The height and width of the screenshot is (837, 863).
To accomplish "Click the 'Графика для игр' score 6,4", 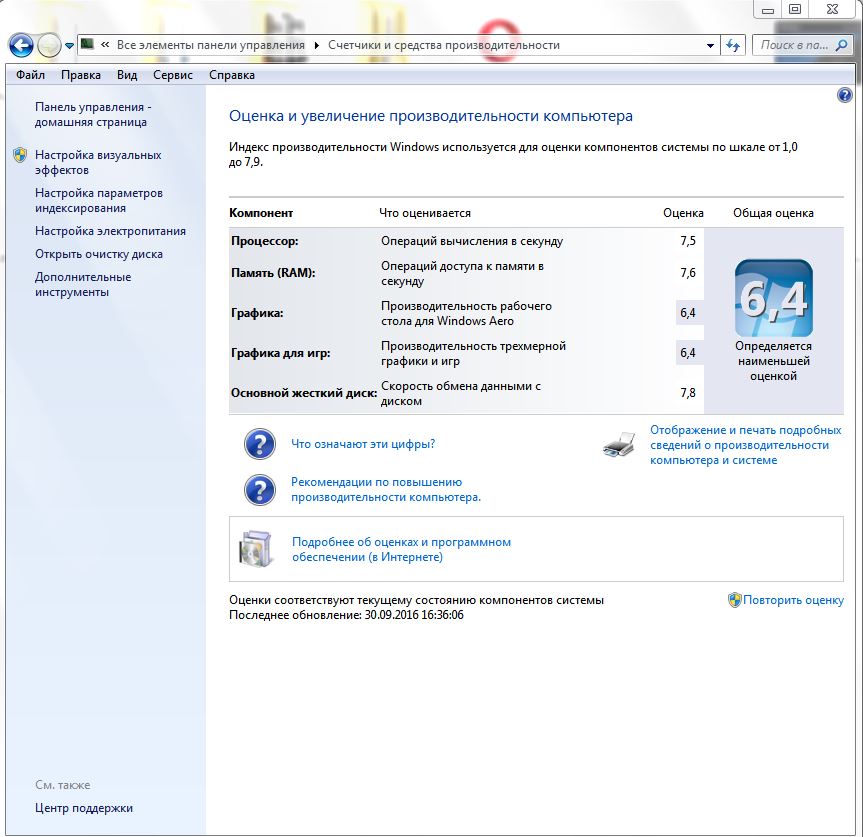I will coord(688,353).
